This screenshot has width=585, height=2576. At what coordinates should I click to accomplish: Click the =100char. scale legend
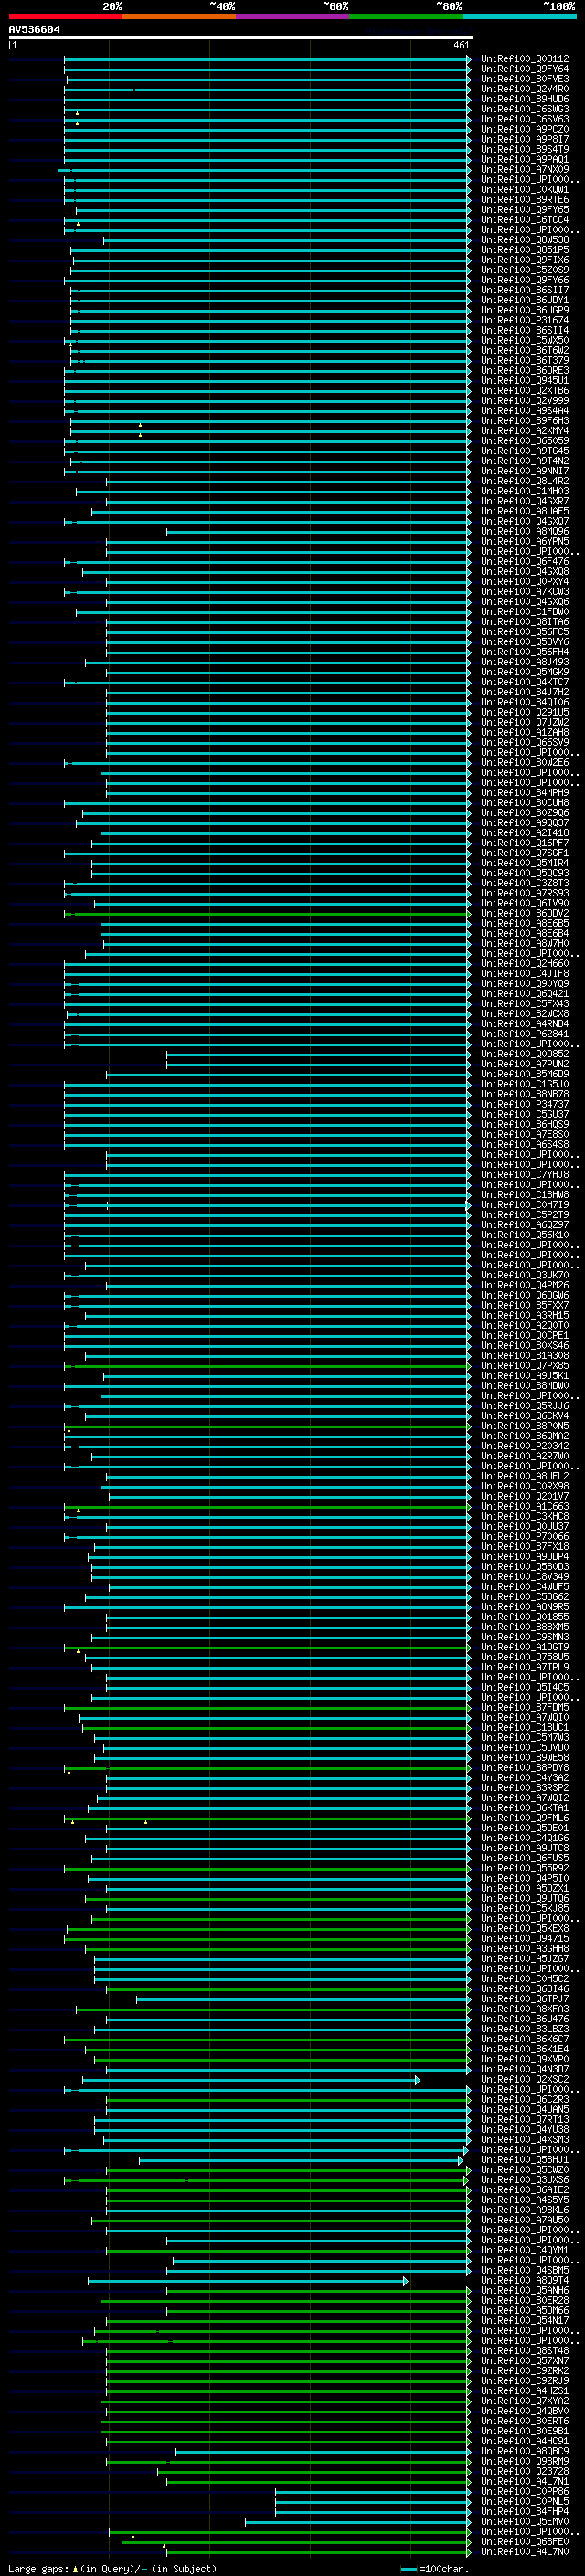point(434,2568)
